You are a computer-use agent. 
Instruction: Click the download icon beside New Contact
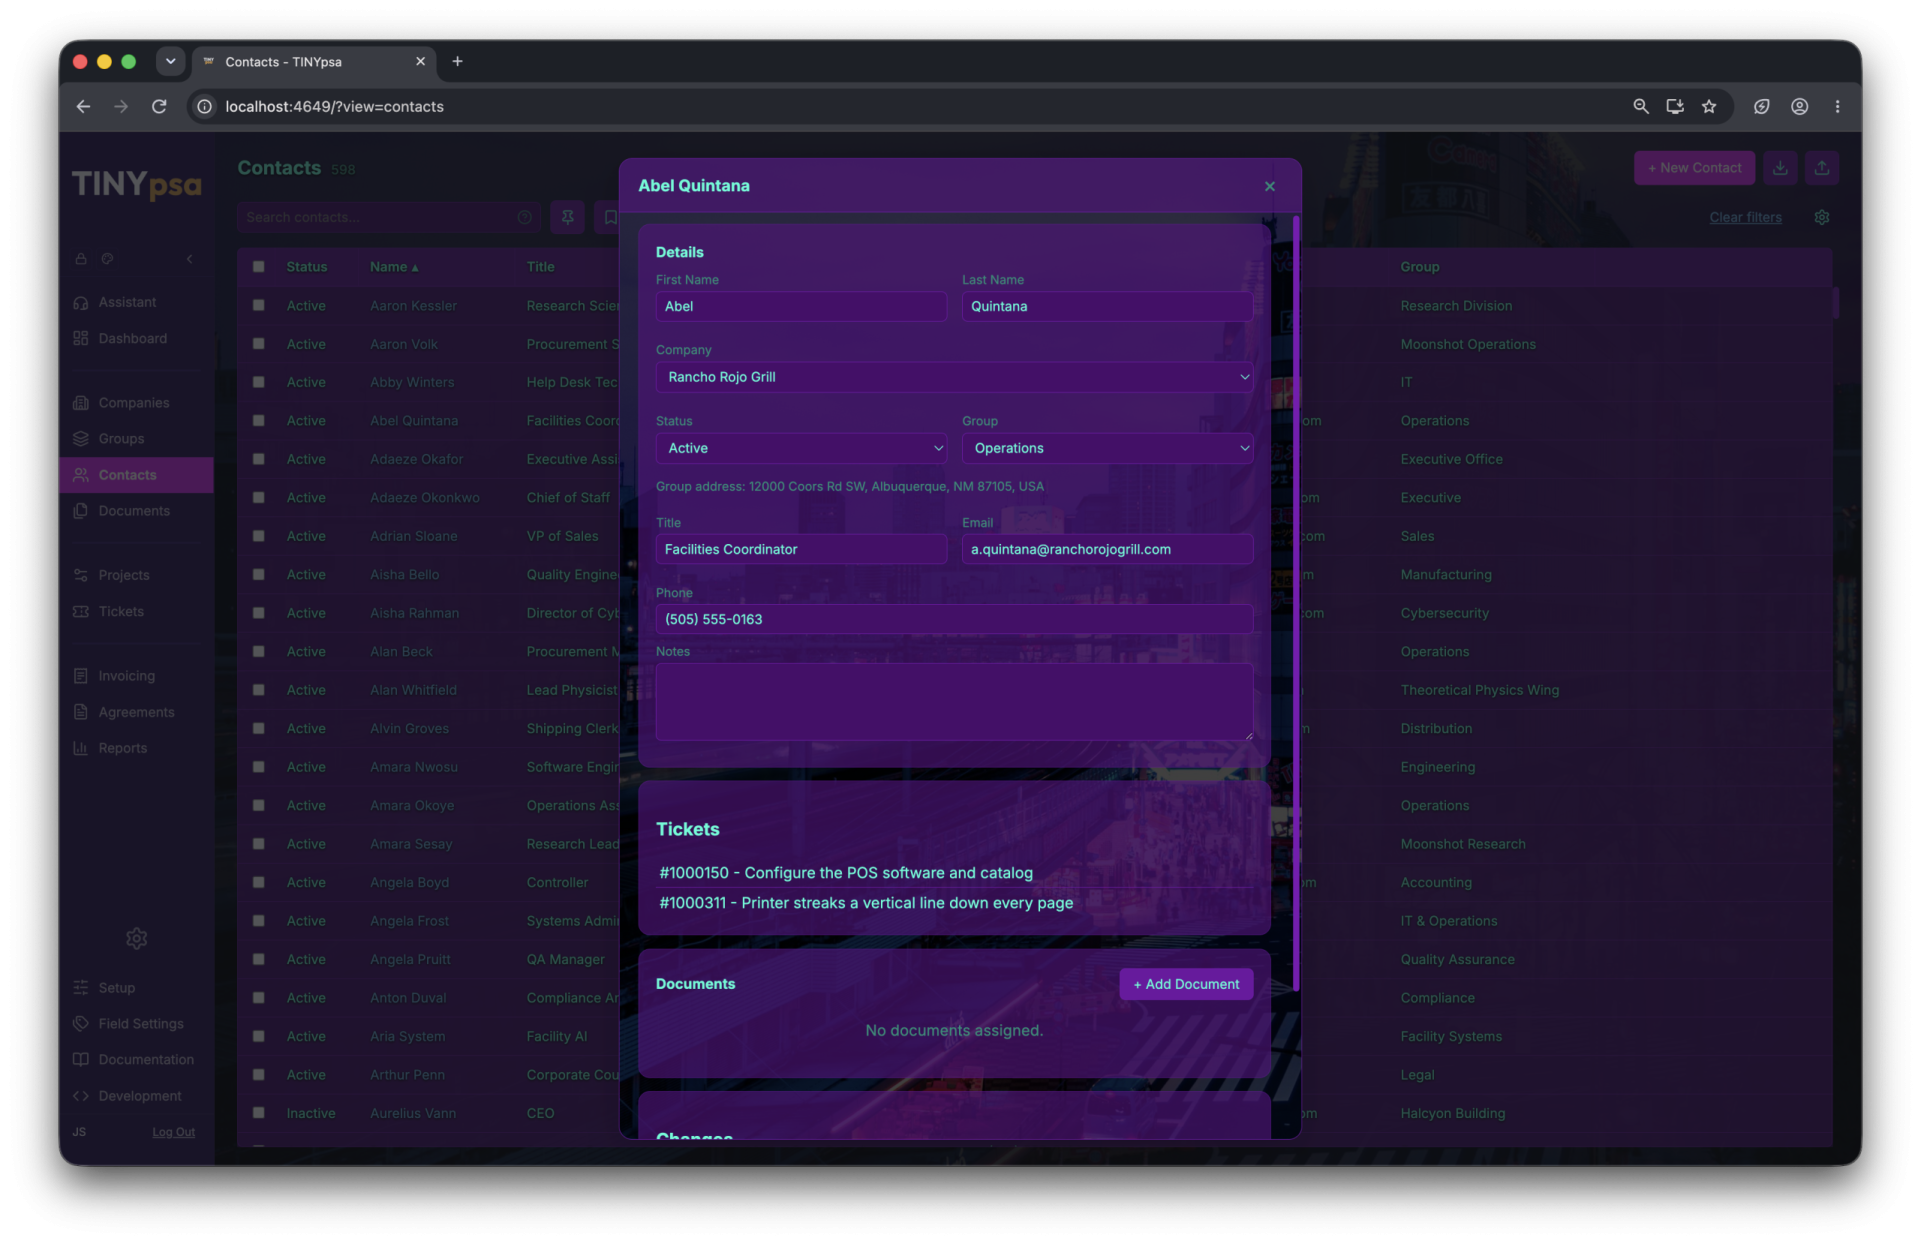tap(1780, 168)
